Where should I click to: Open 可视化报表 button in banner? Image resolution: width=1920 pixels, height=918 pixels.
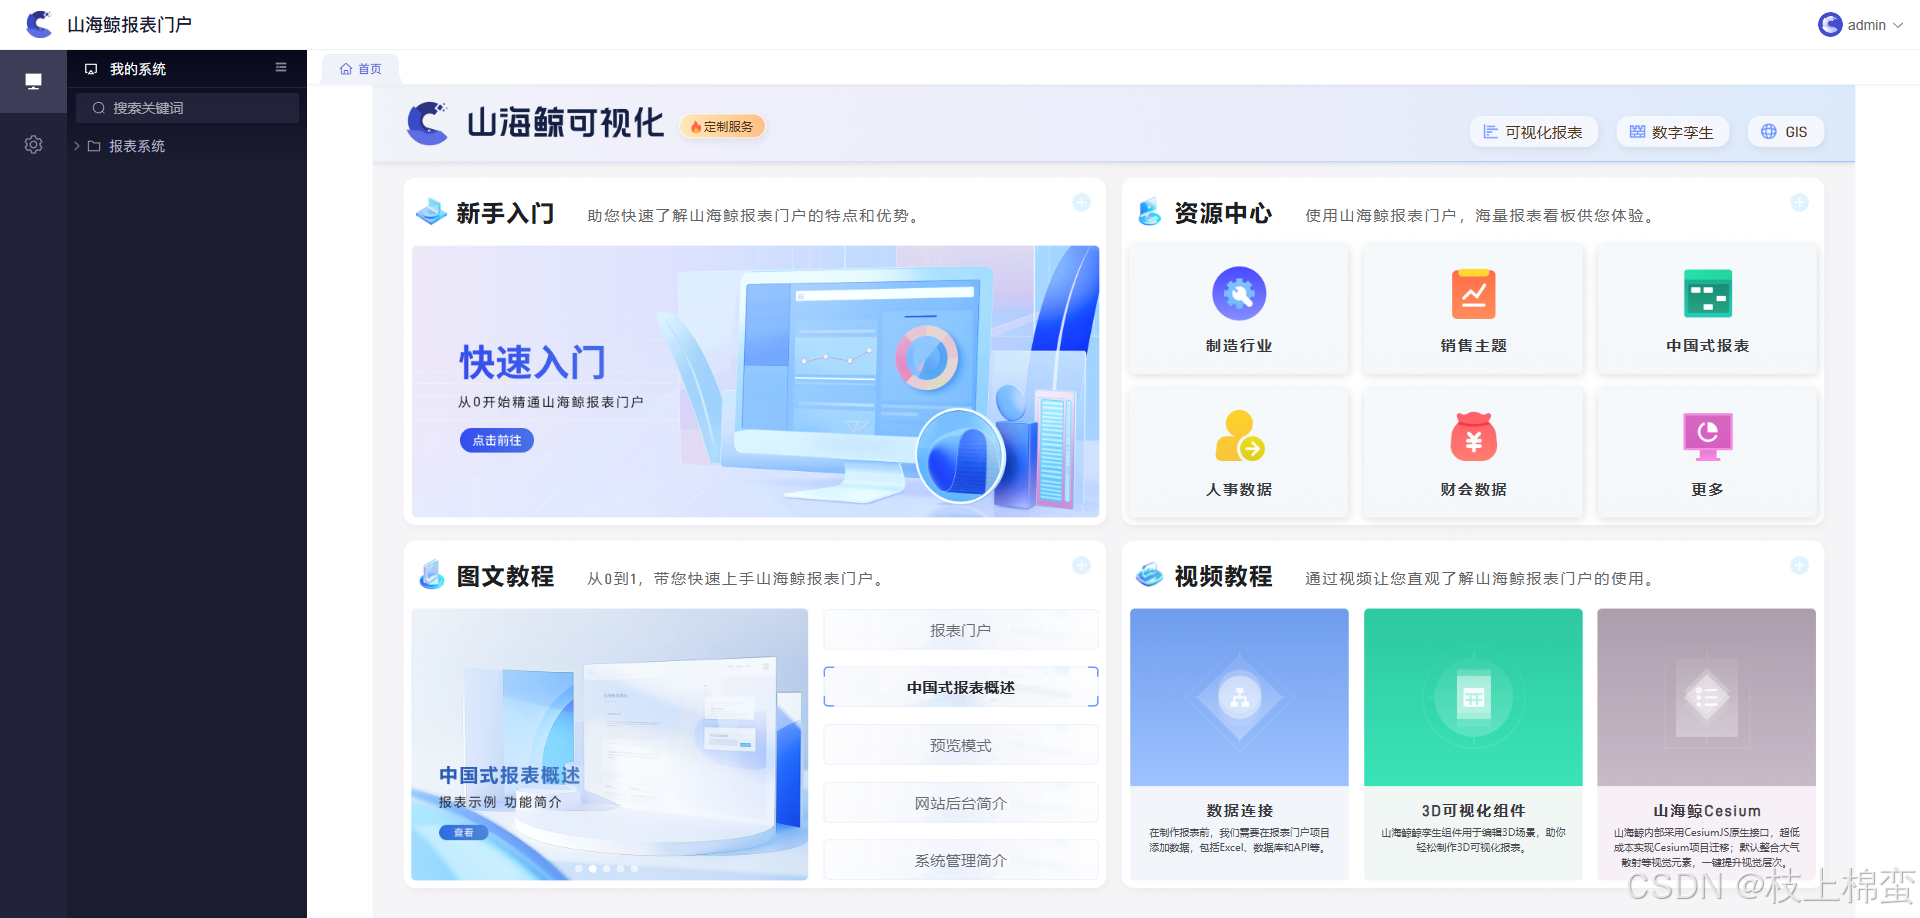[1533, 132]
